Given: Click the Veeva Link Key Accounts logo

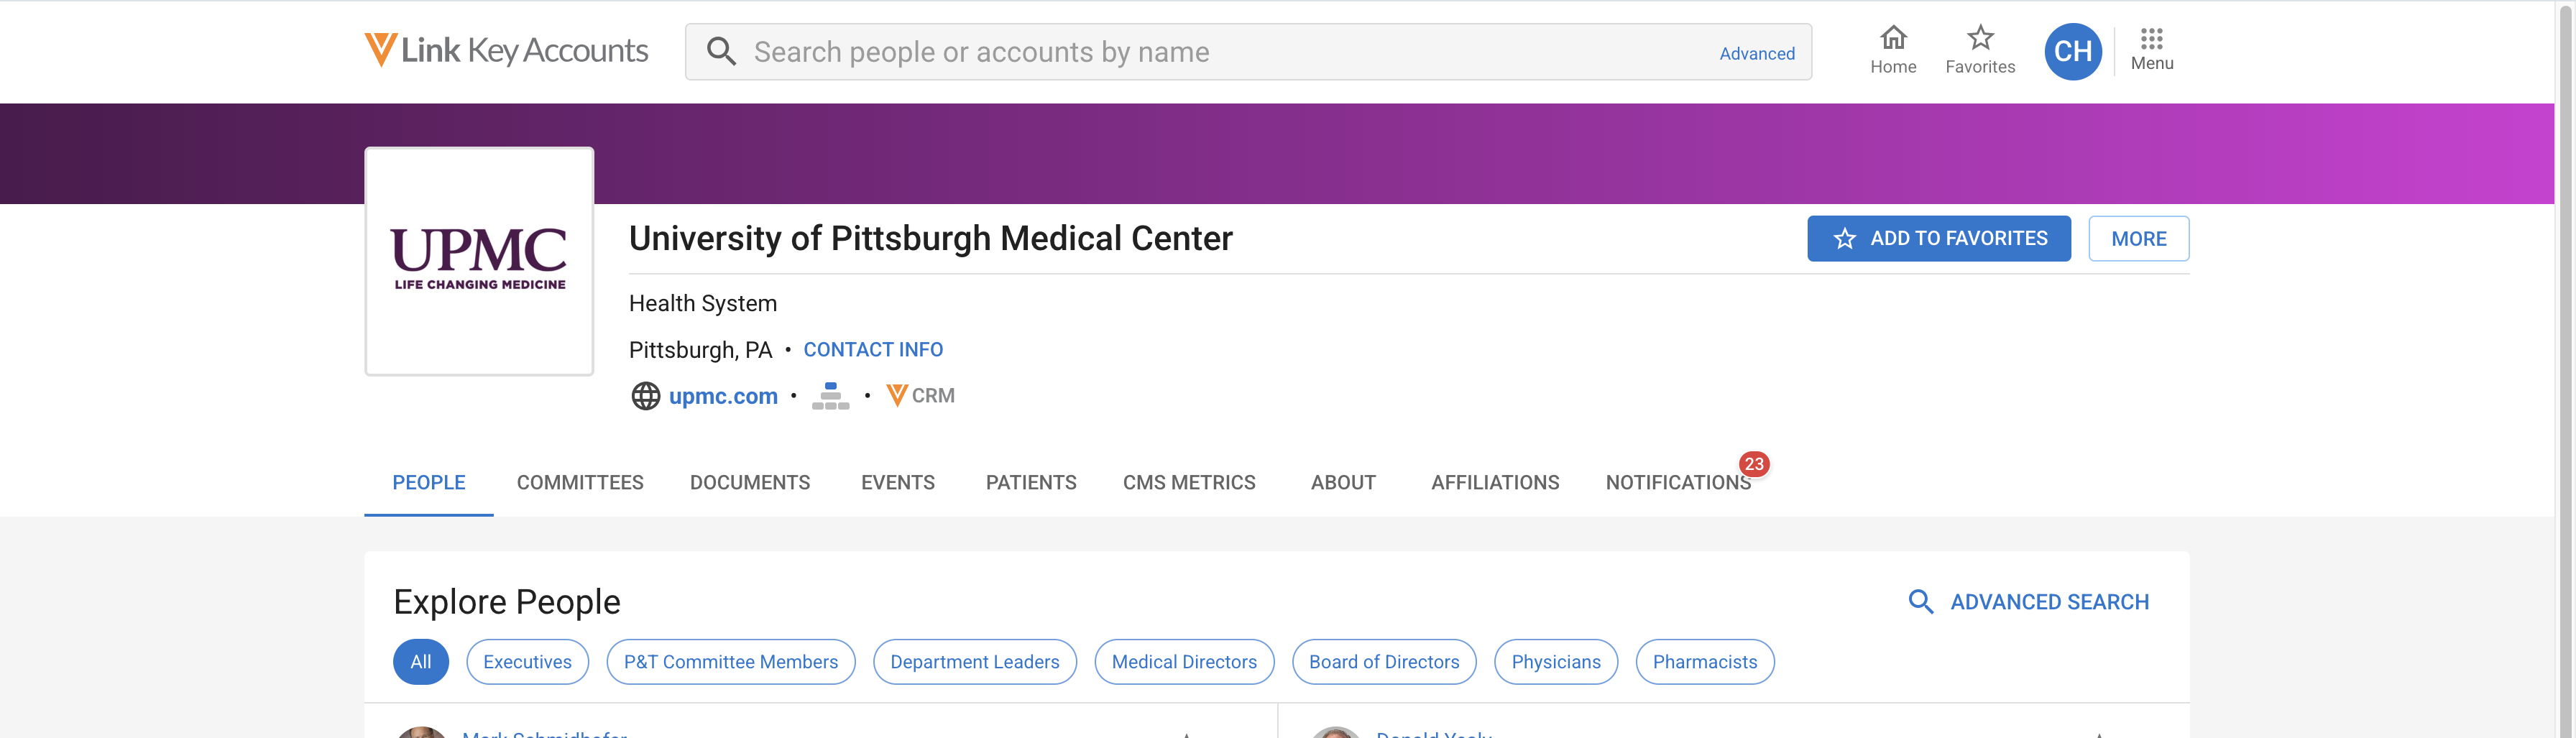Looking at the screenshot, I should tap(506, 50).
